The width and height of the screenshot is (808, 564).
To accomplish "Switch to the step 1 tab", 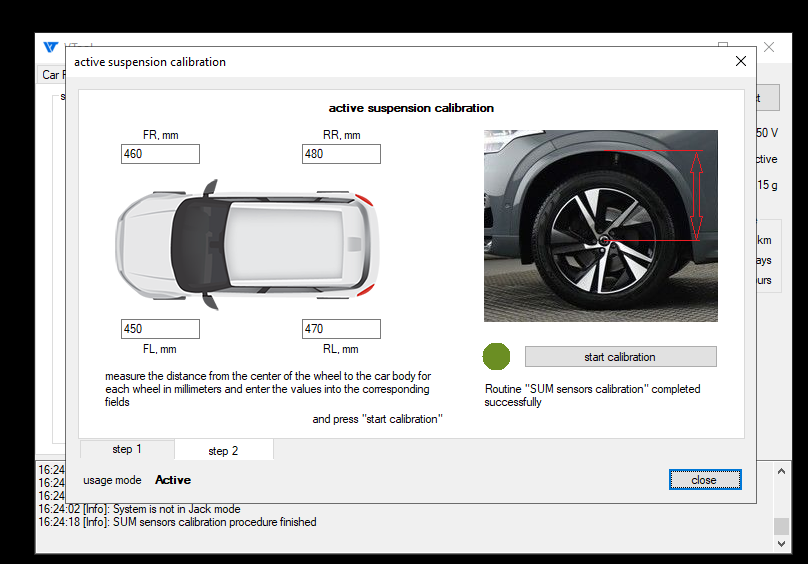I will (126, 450).
